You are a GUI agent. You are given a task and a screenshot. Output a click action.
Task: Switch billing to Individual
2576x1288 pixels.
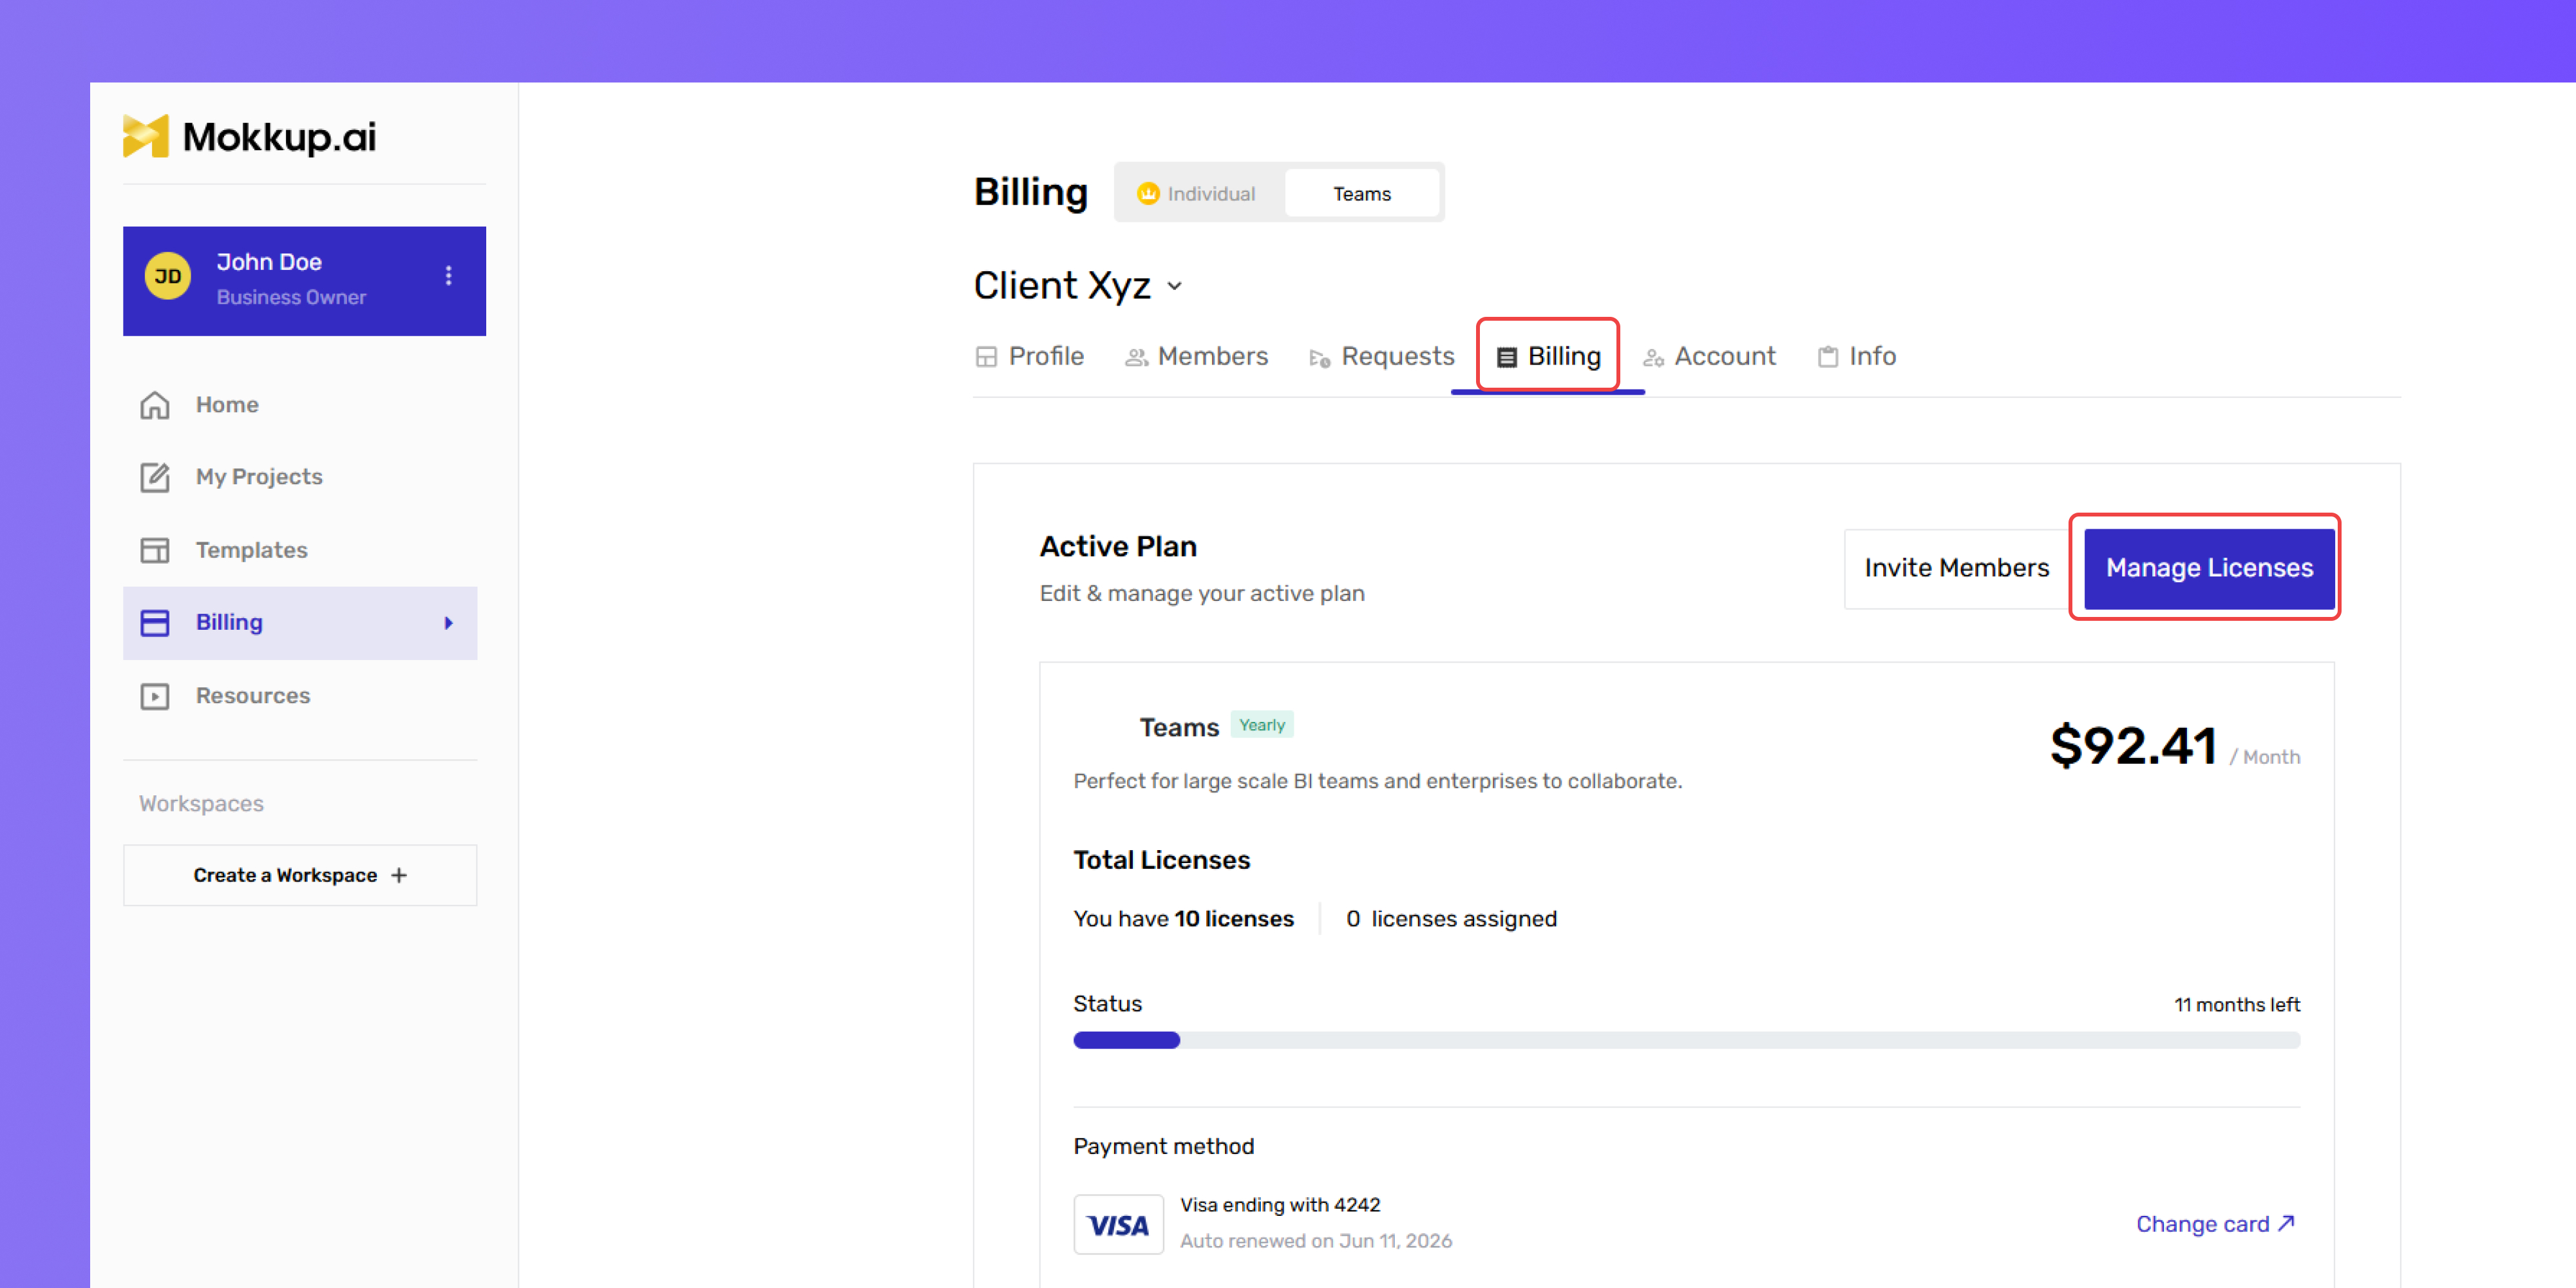(1197, 194)
